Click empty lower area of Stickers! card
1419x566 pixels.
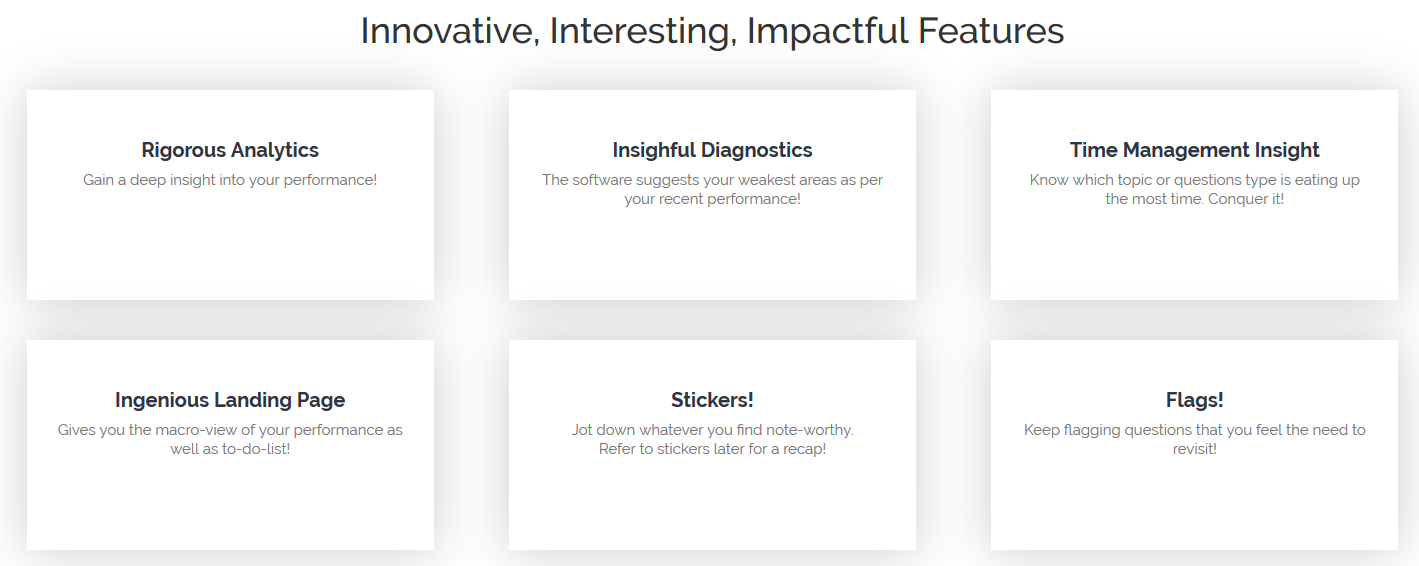pos(712,505)
